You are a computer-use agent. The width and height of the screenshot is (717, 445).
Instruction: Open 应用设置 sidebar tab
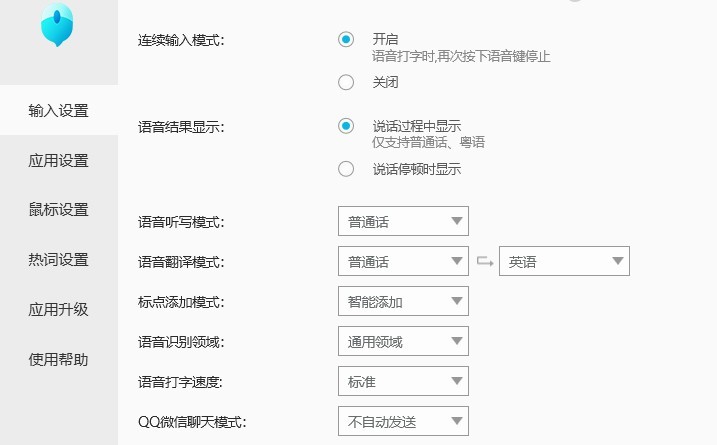pyautogui.click(x=58, y=160)
